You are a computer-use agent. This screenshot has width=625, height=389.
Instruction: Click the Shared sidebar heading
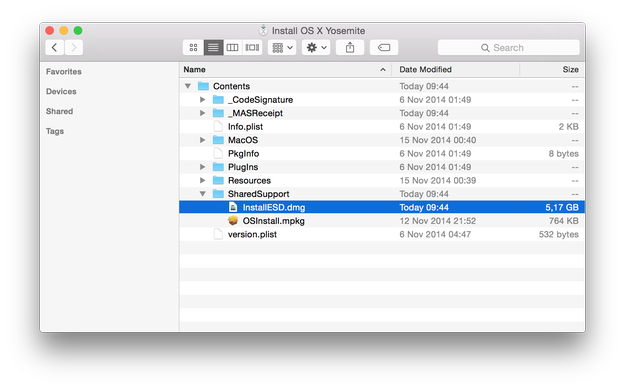(59, 111)
